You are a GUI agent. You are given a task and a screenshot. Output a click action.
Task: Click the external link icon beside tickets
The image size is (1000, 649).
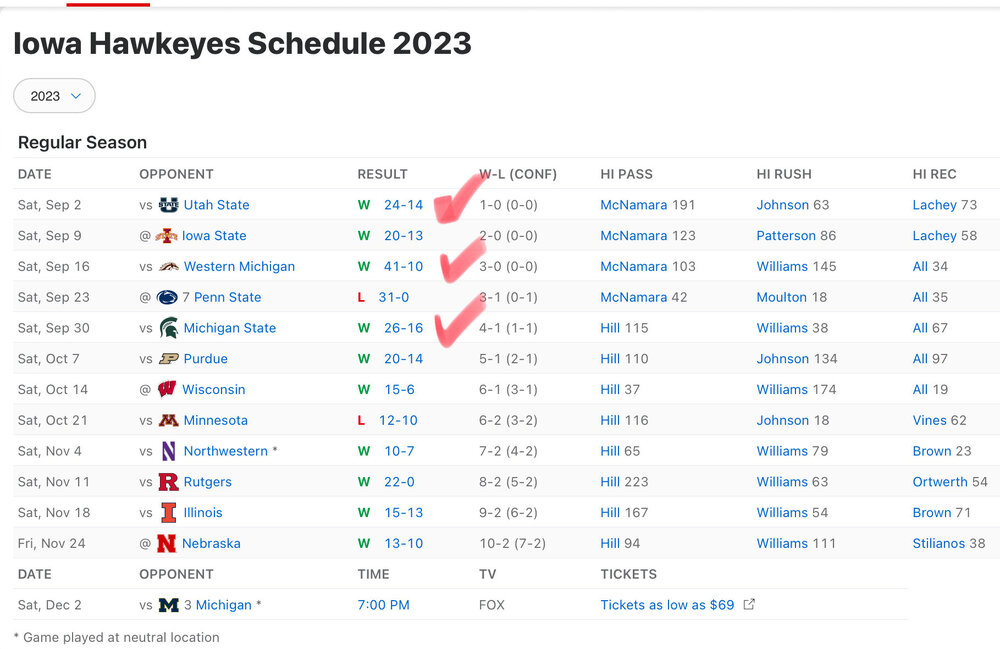click(x=750, y=605)
